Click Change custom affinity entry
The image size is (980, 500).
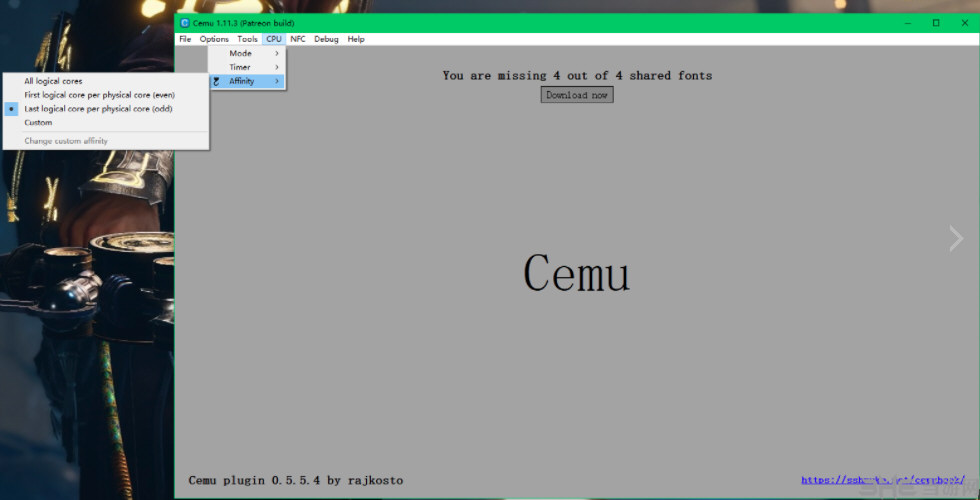pyautogui.click(x=106, y=141)
